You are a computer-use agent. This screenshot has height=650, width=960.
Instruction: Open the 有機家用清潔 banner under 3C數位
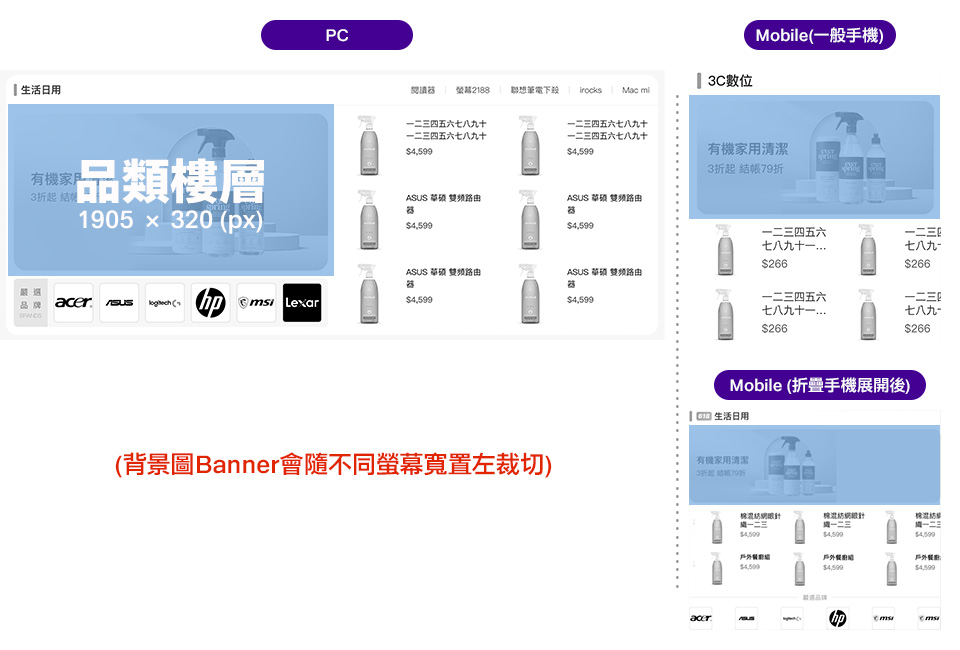coord(814,156)
